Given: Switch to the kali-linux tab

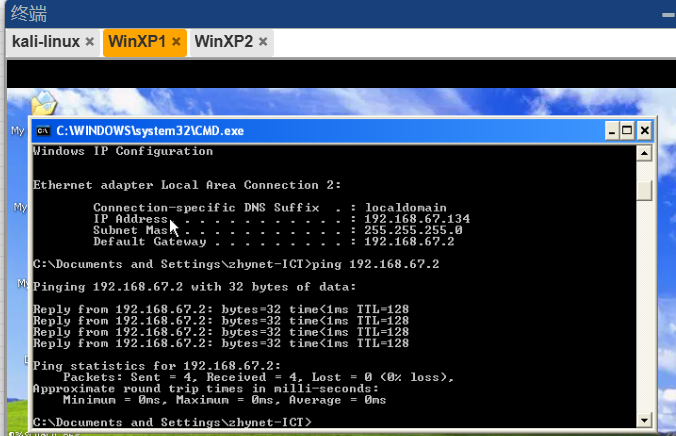Looking at the screenshot, I should (46, 42).
